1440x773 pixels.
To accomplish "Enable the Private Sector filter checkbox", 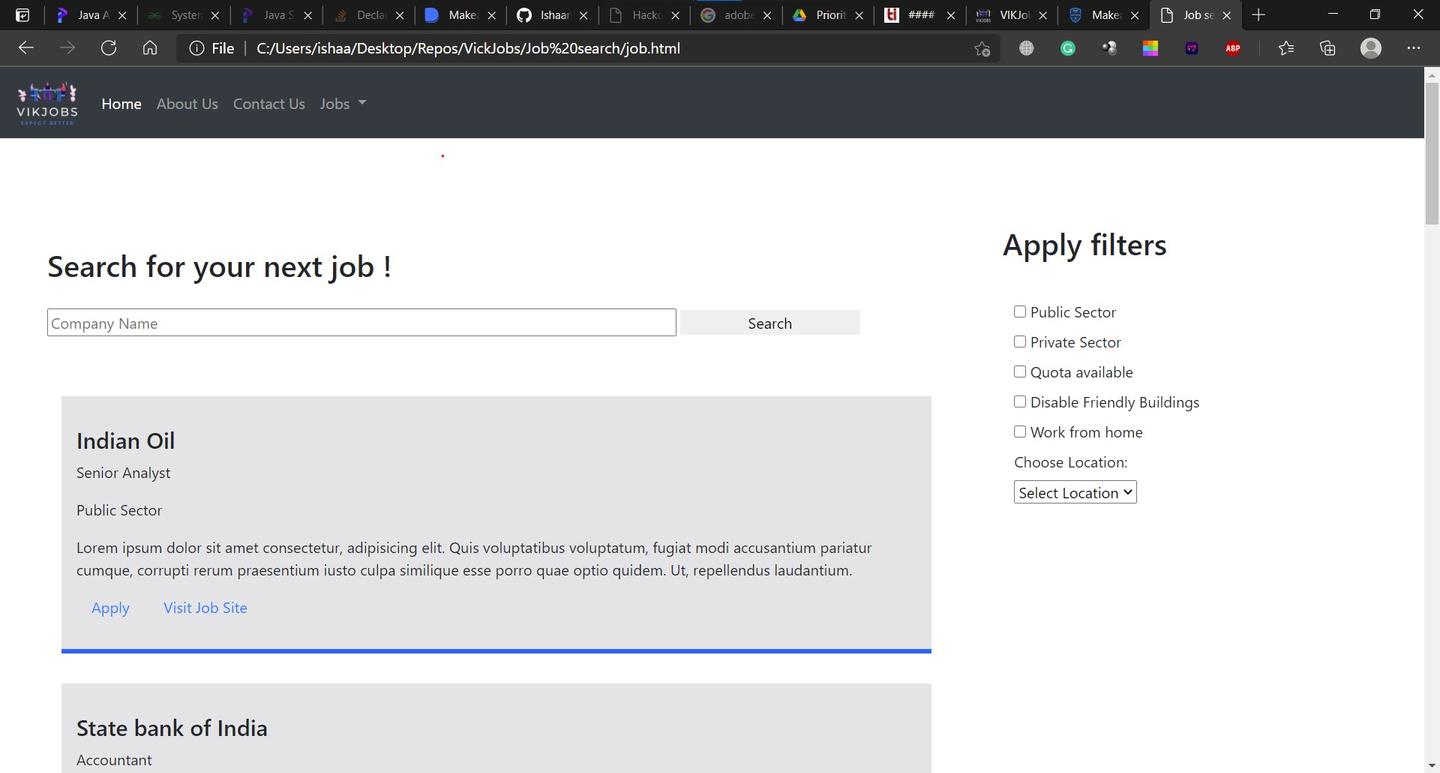I will click(1020, 342).
